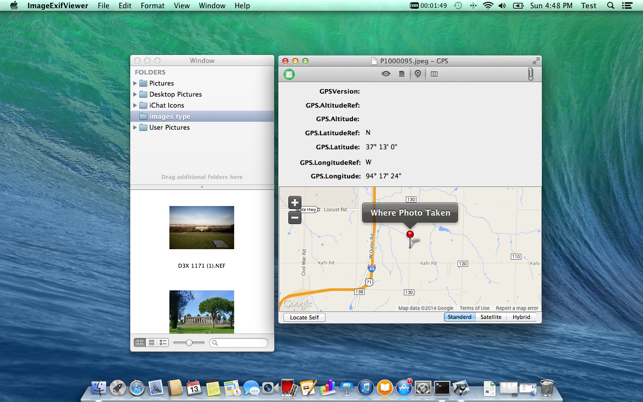Click the Locate Self button
643x402 pixels.
pyautogui.click(x=304, y=317)
